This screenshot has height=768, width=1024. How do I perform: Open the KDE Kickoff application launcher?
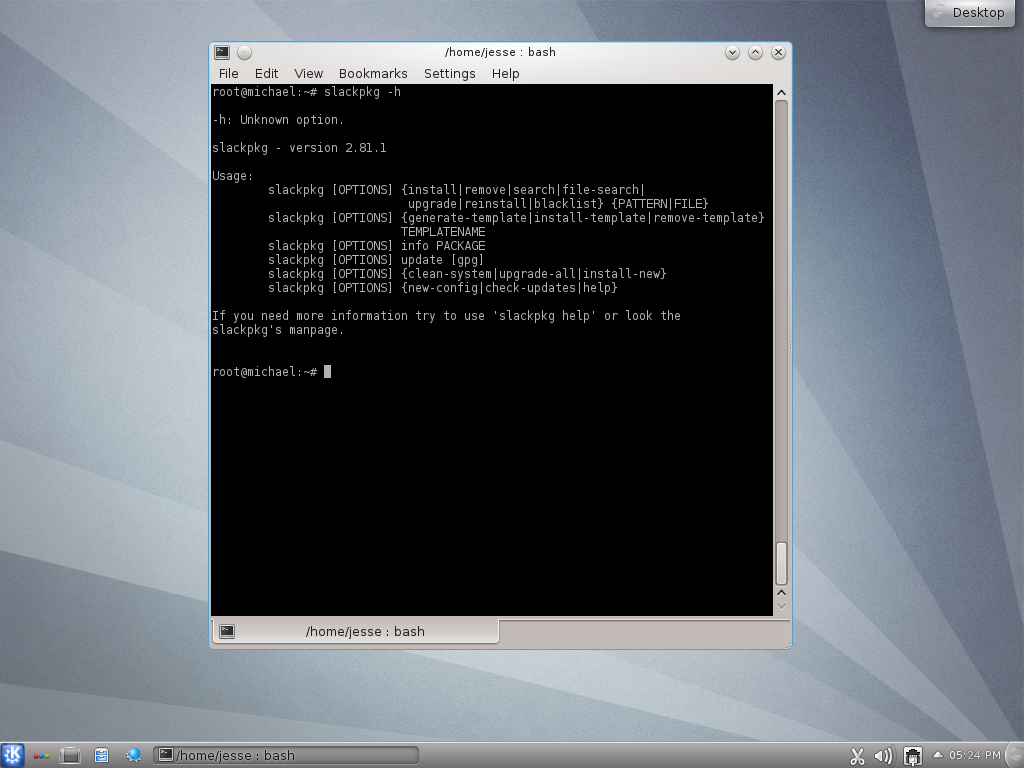click(12, 756)
